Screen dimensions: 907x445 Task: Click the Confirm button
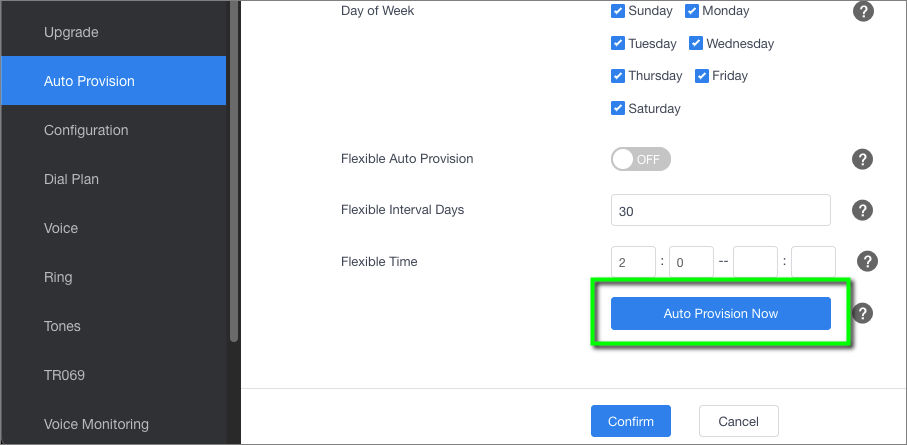click(x=631, y=421)
